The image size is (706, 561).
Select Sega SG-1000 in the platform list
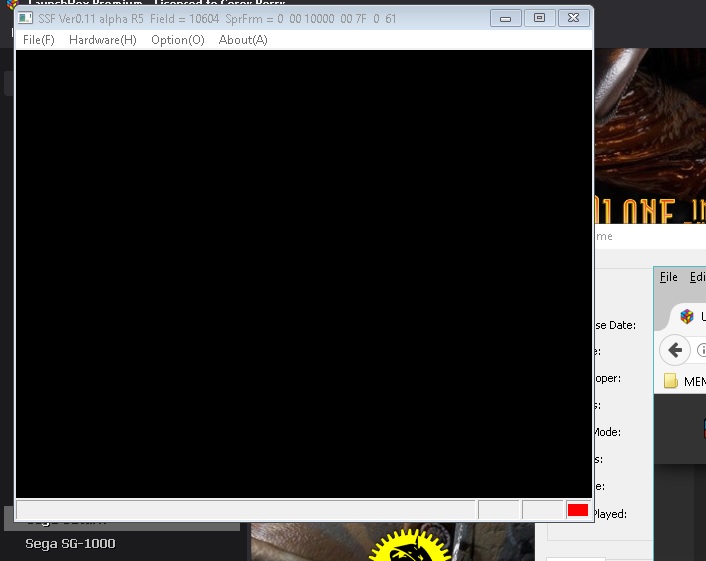coord(70,544)
